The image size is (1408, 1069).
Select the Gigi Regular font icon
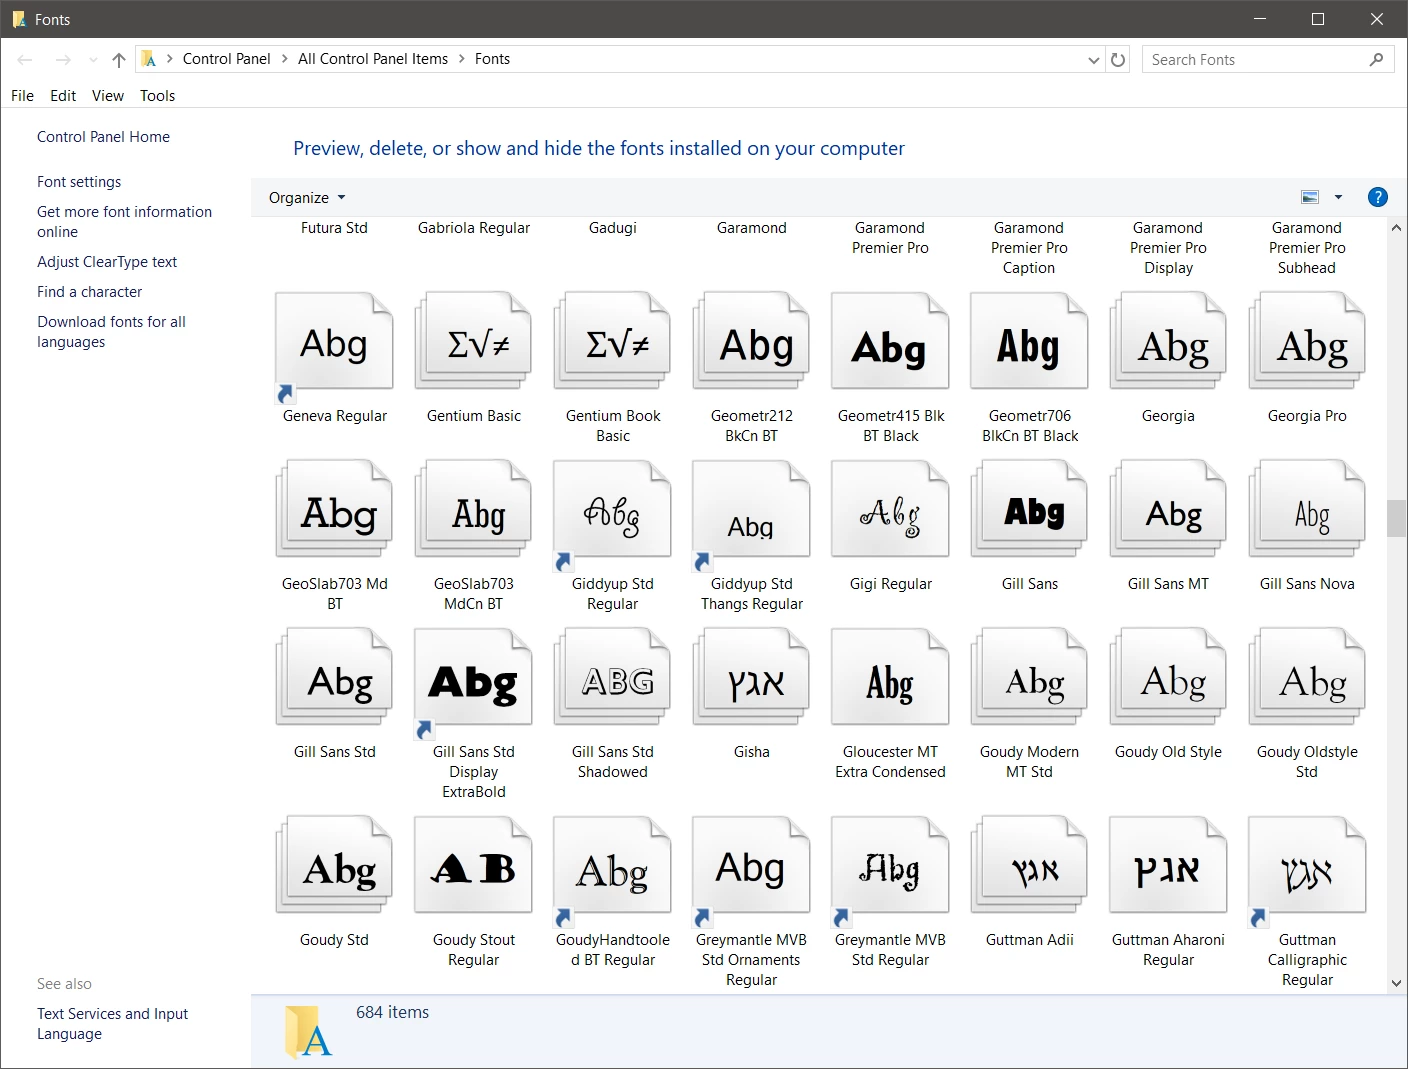coord(890,510)
